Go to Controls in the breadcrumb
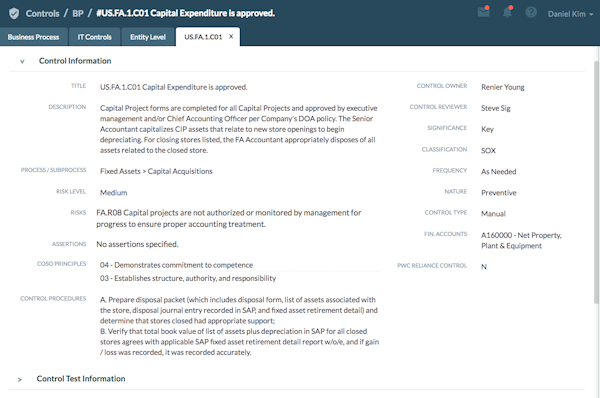 click(42, 13)
